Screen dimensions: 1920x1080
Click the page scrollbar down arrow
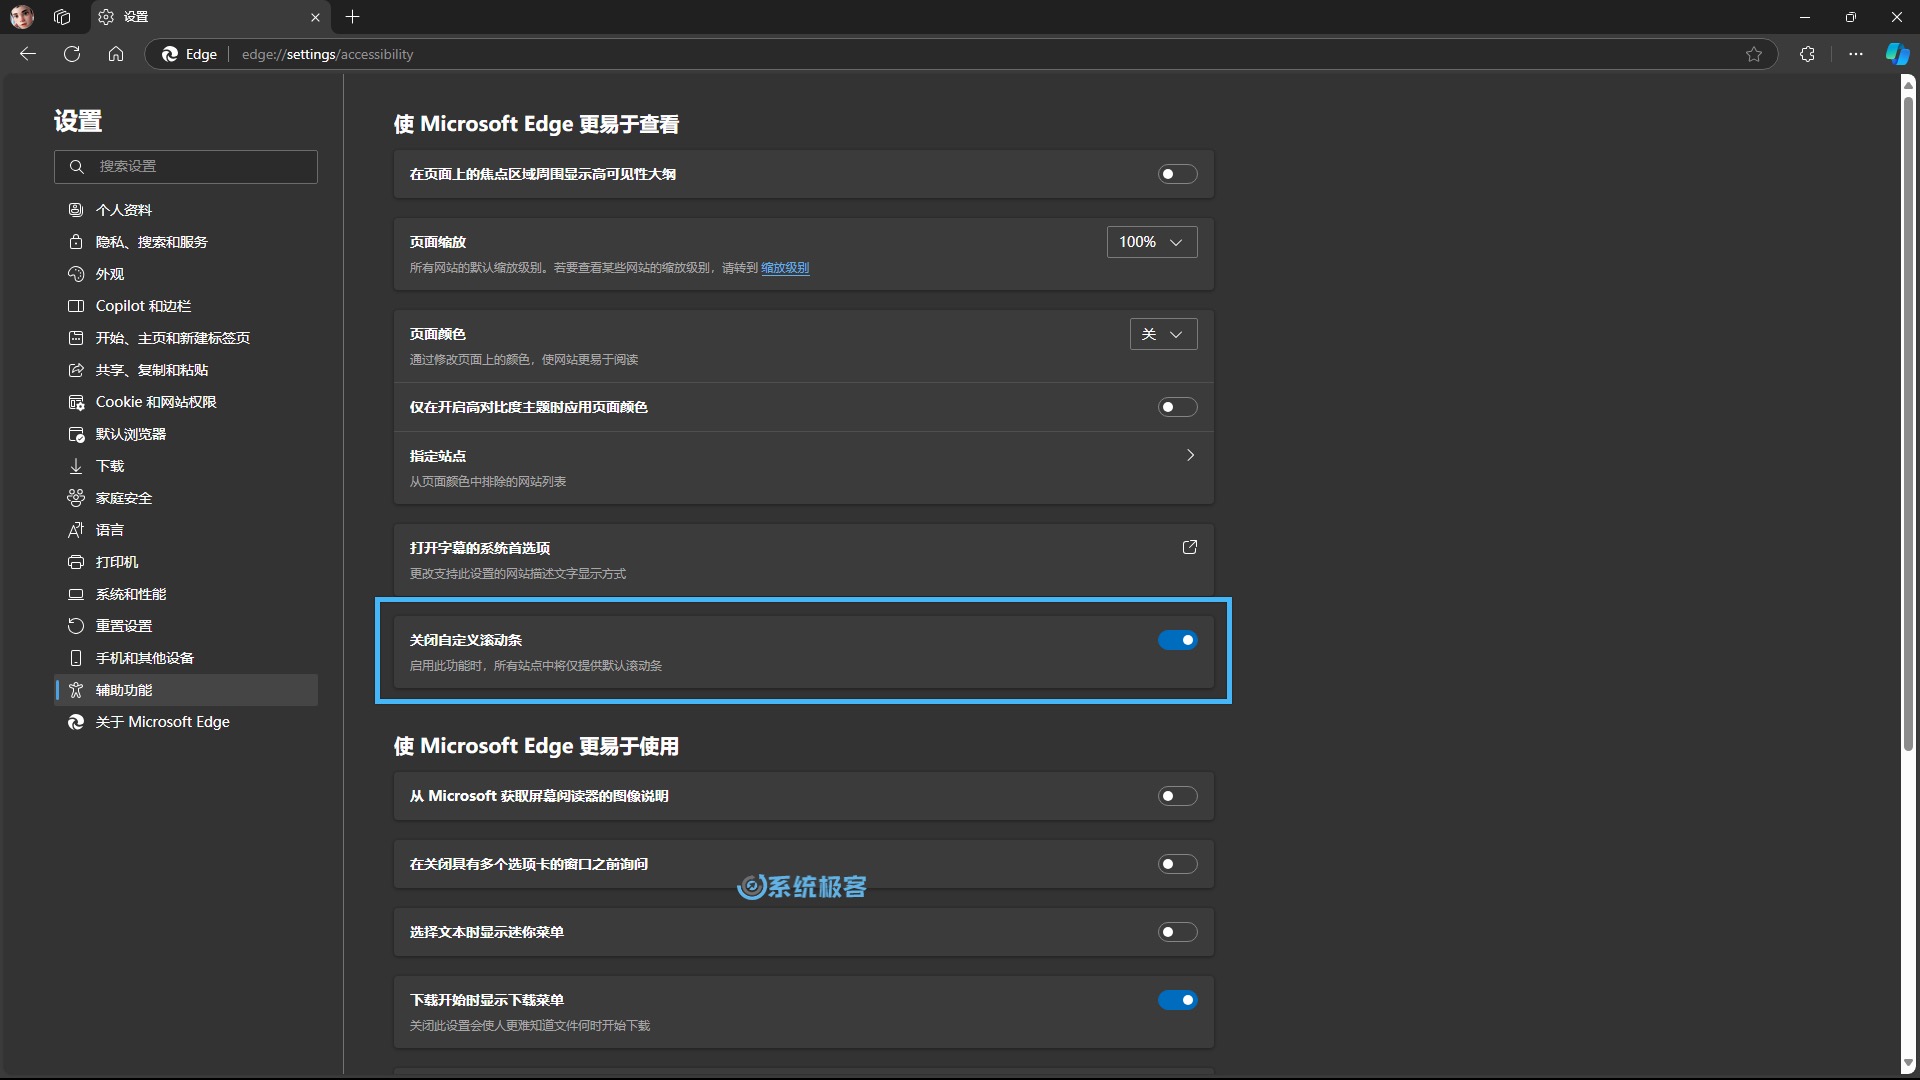click(1908, 1063)
